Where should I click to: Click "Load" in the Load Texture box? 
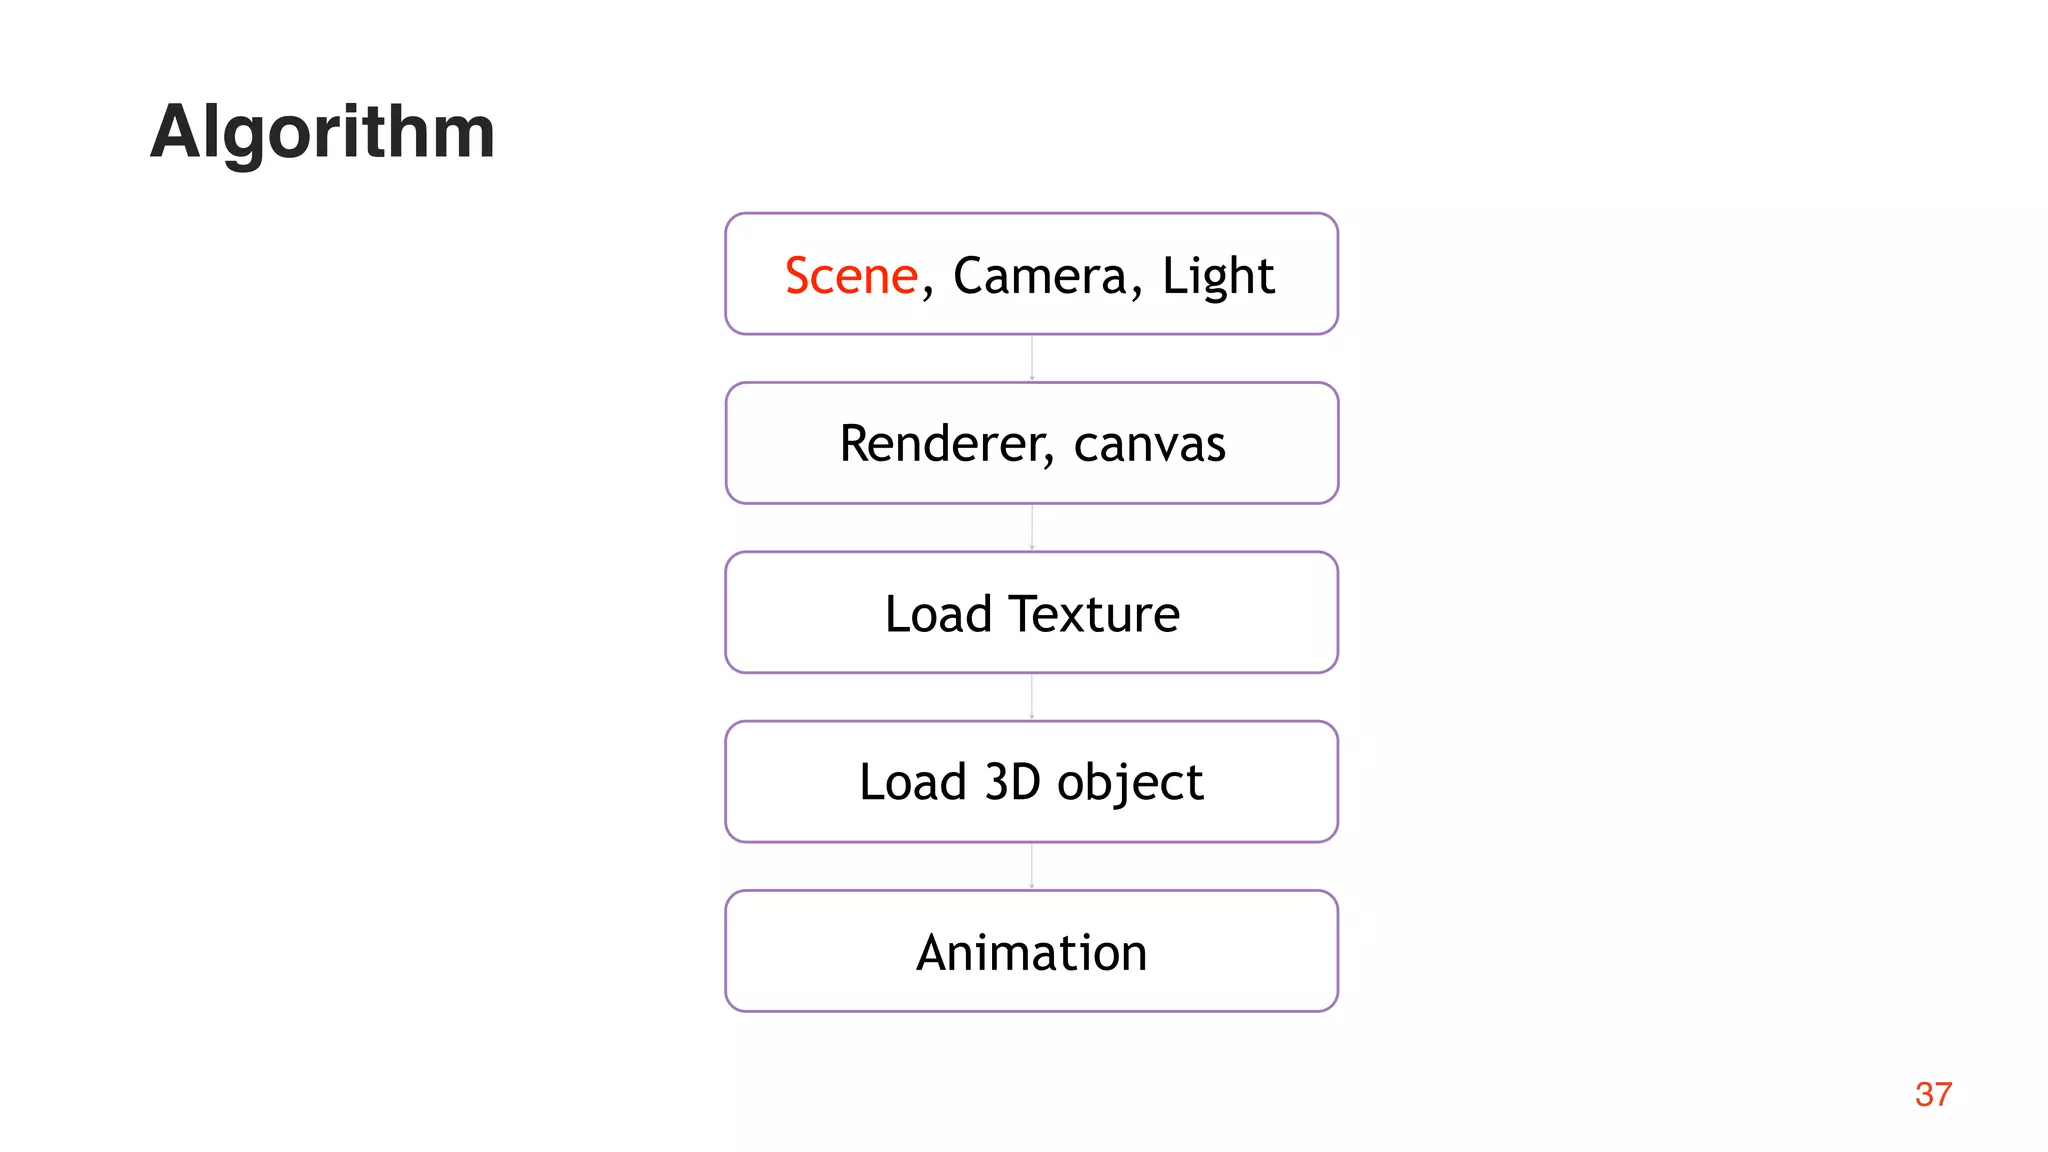937,614
